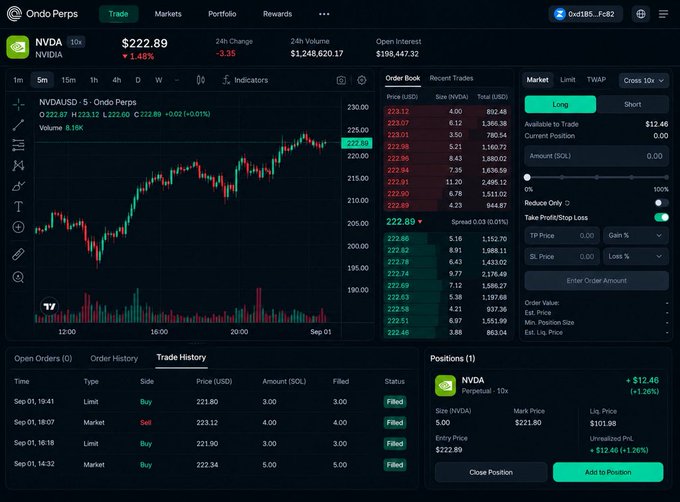This screenshot has width=680, height=502.
Task: Select the Fibonacci retracement tool
Action: tap(18, 145)
